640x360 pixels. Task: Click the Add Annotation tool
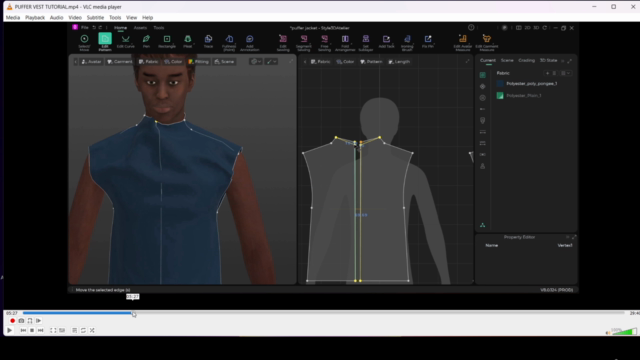[249, 42]
